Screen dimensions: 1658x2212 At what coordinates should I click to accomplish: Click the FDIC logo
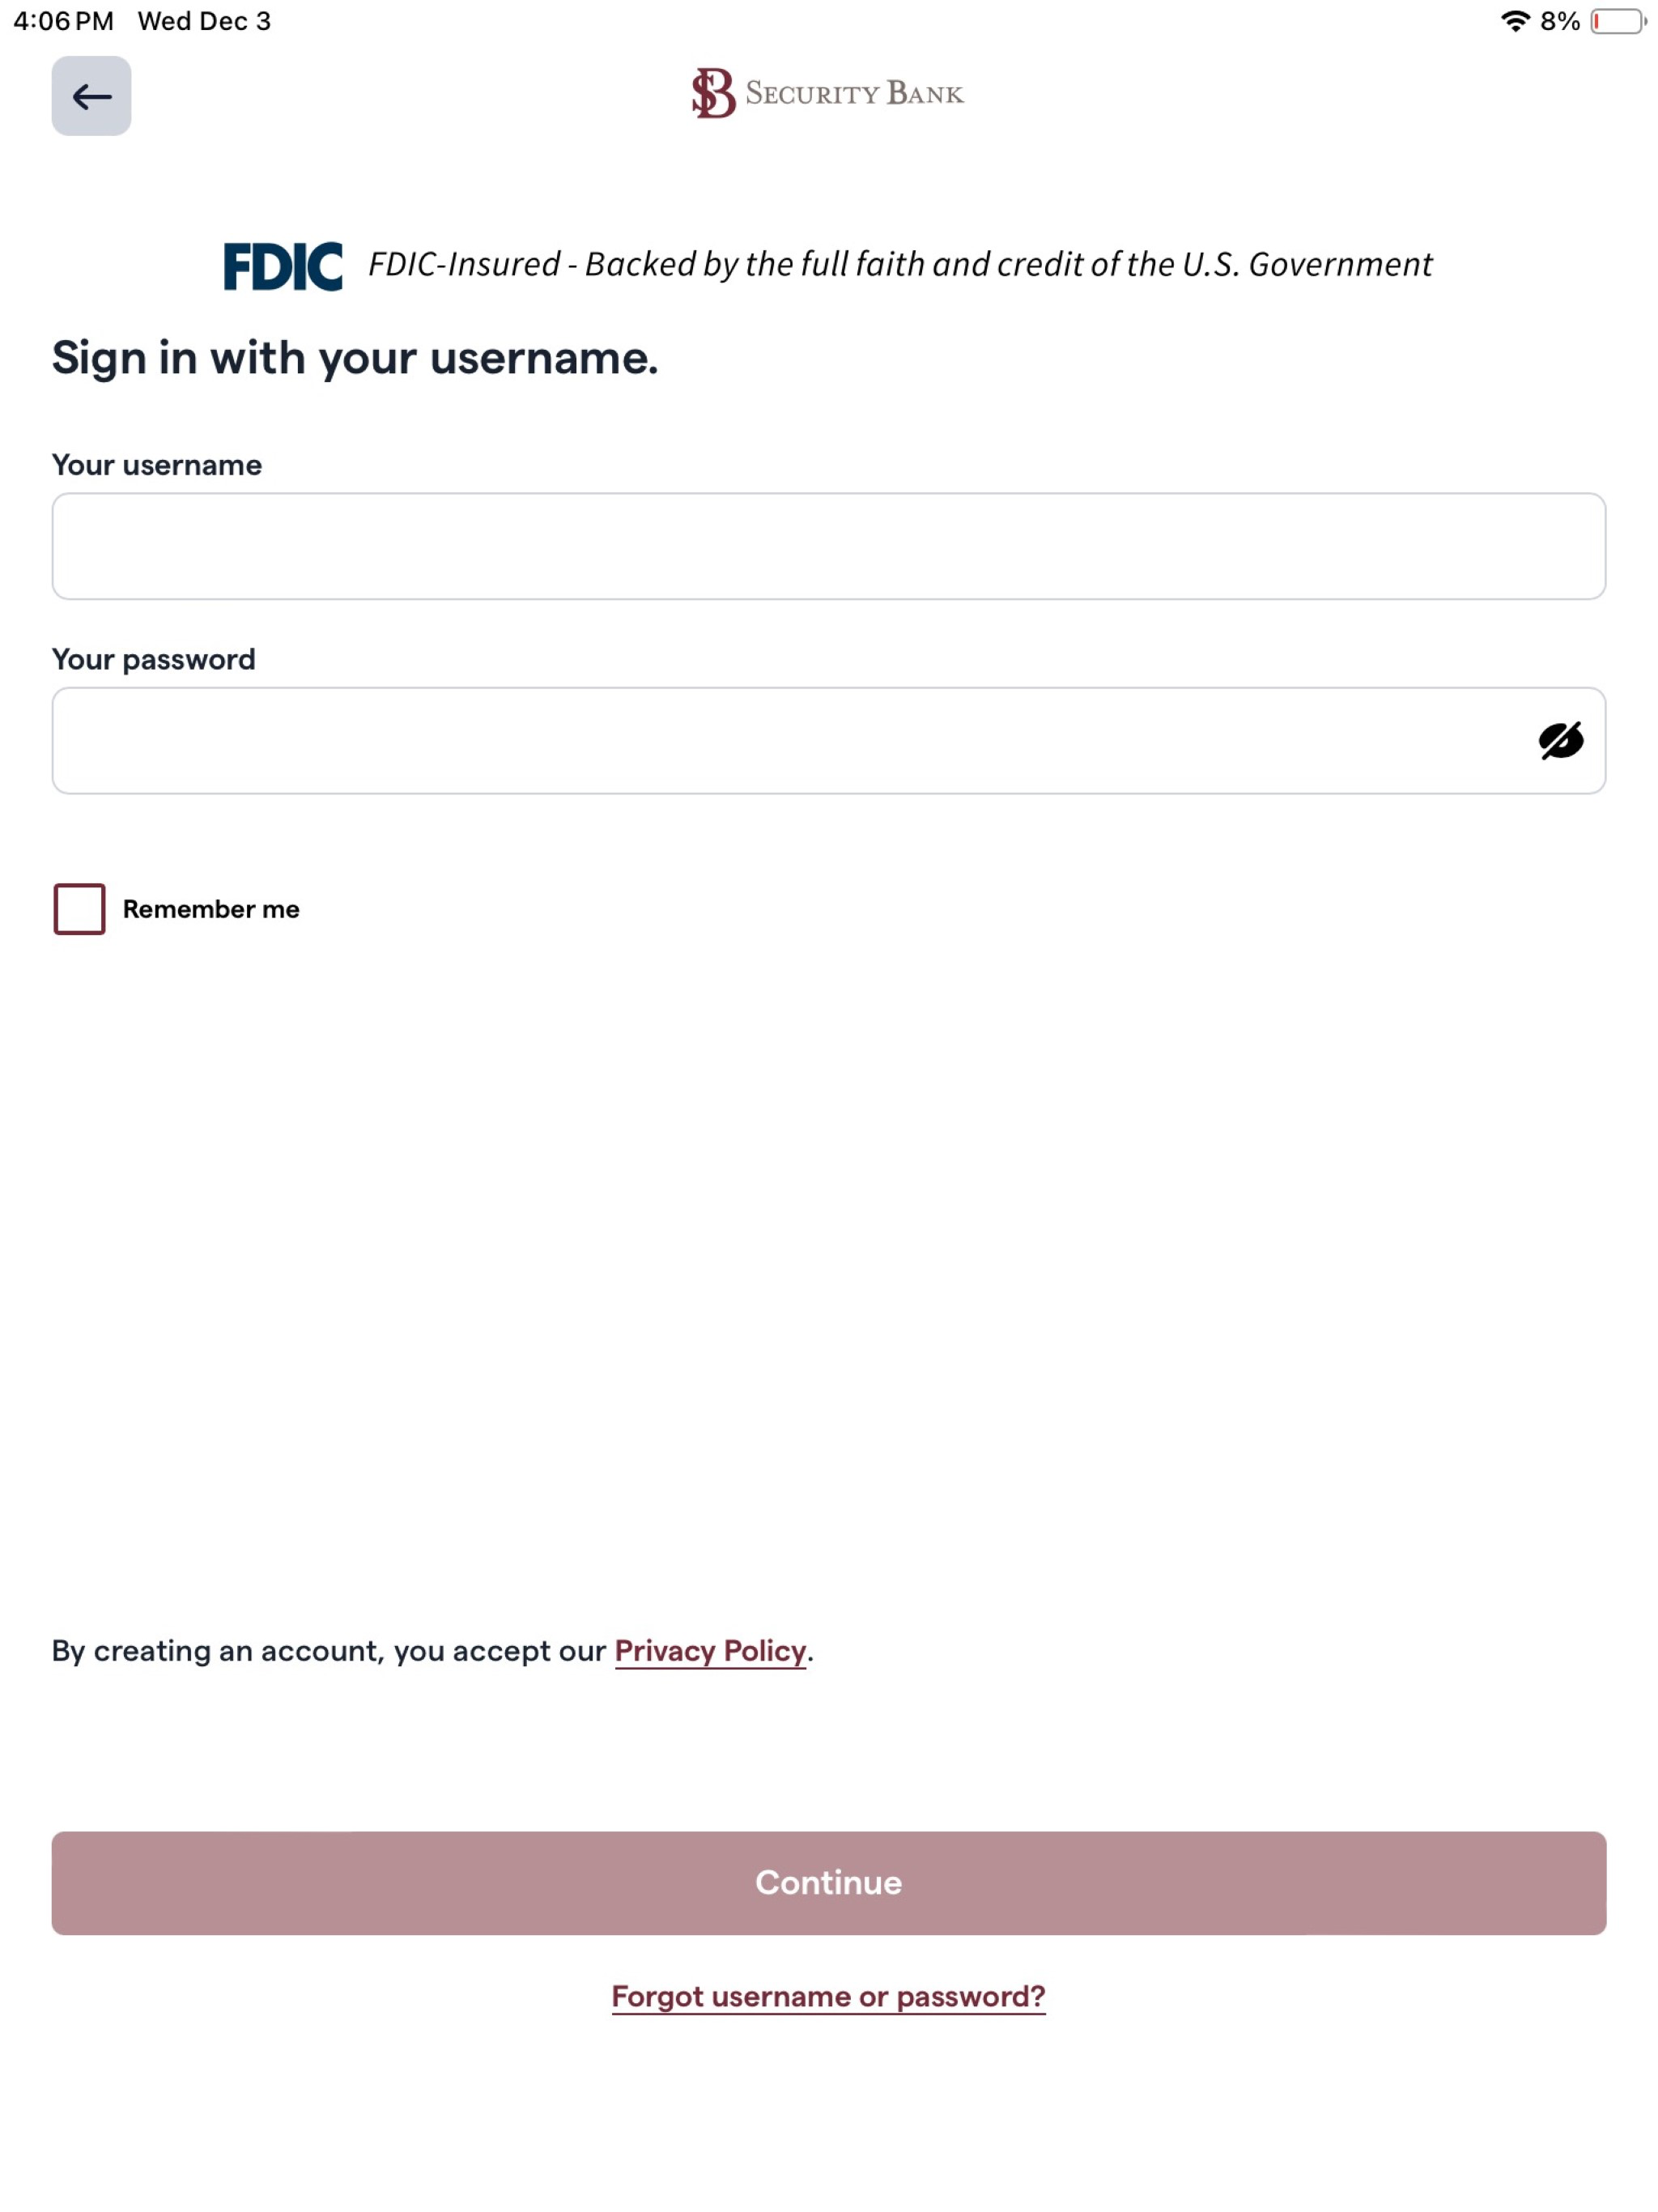click(283, 266)
